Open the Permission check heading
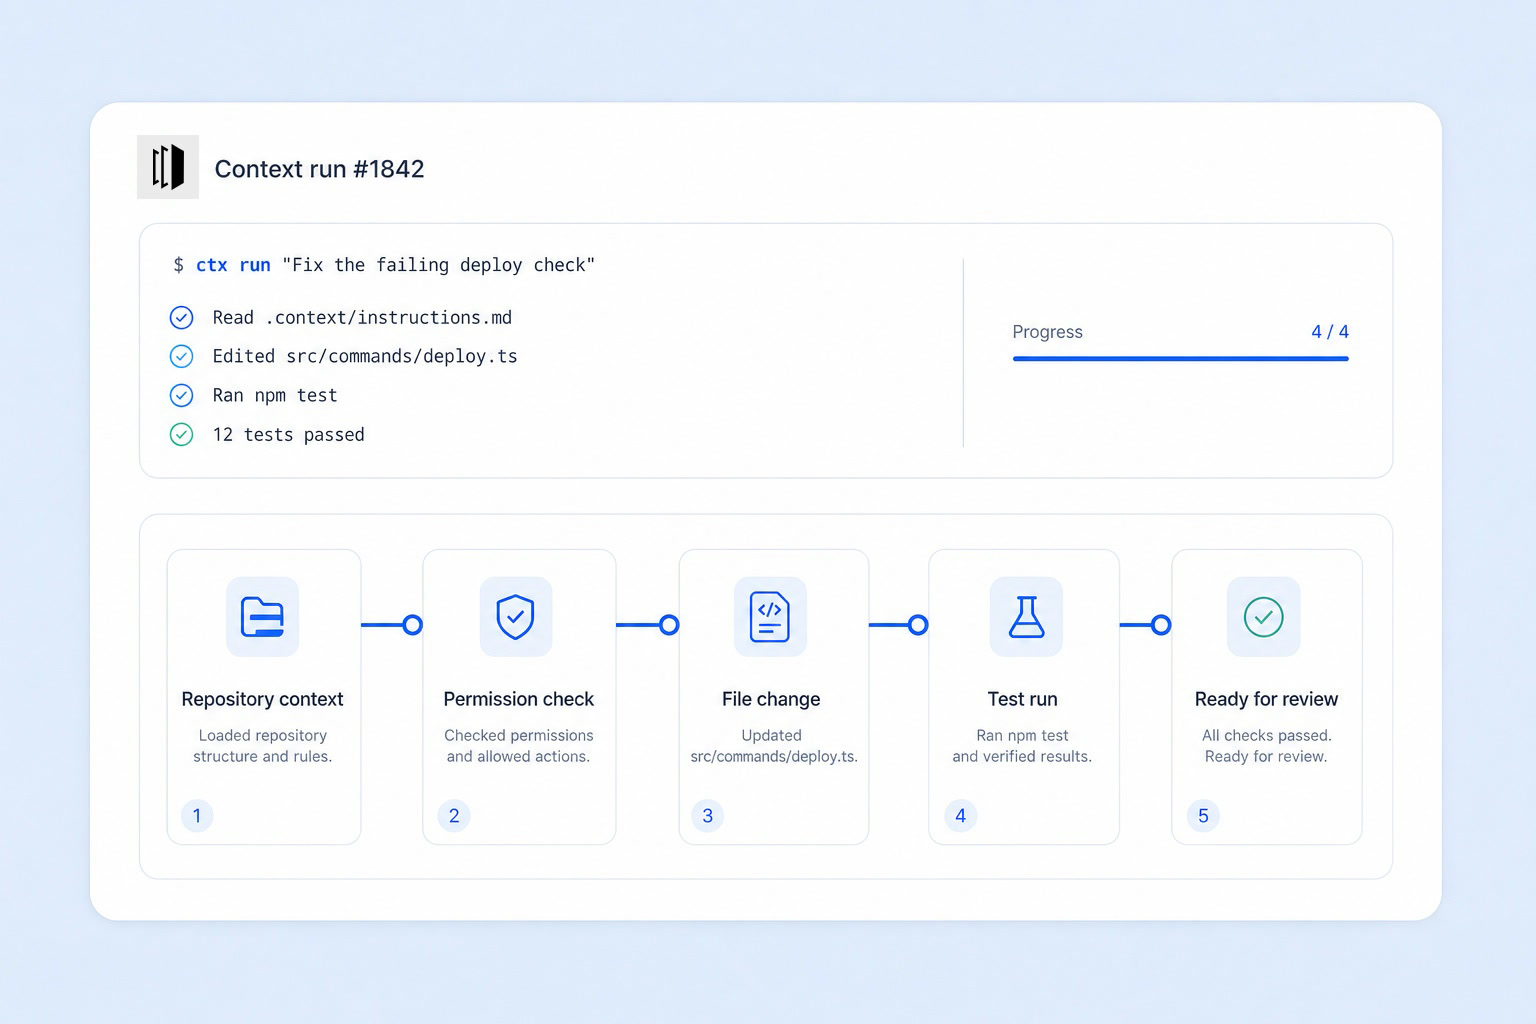1536x1024 pixels. pos(519,699)
